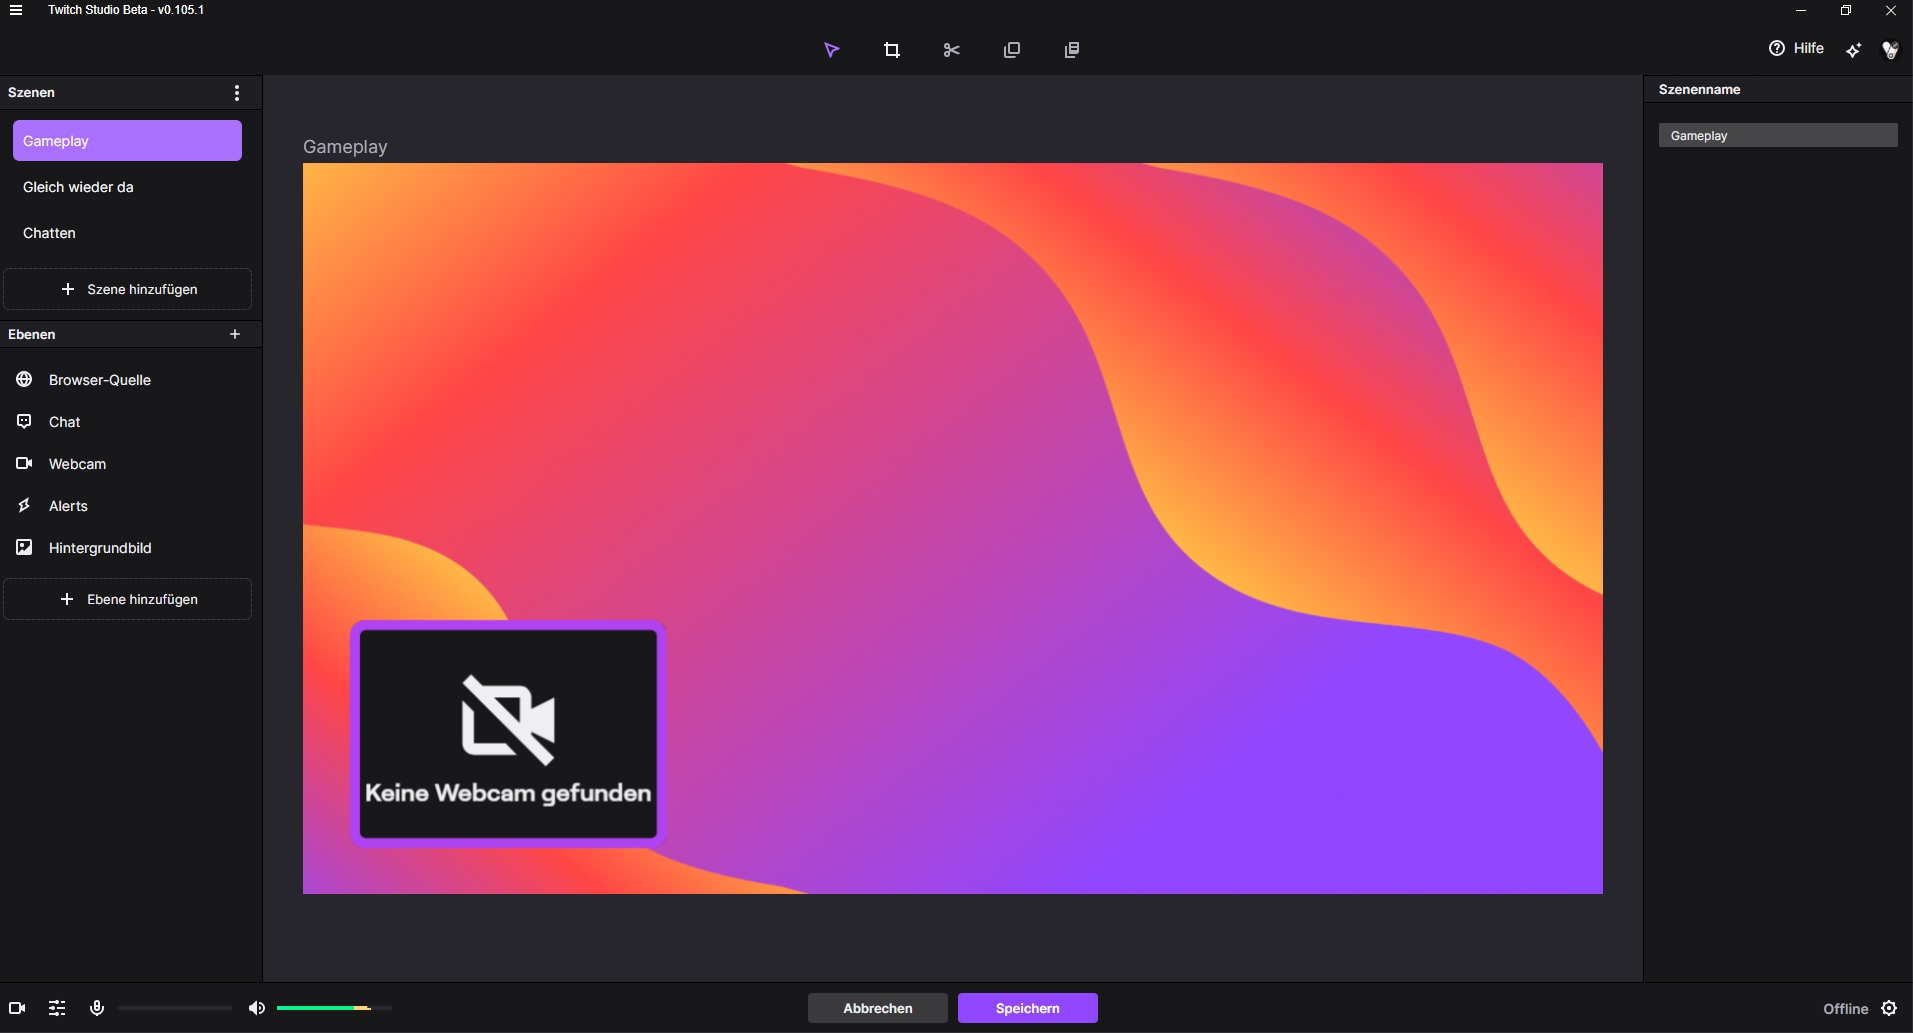Open the add layer plus in Ebenen header
Image resolution: width=1913 pixels, height=1033 pixels.
tap(235, 334)
